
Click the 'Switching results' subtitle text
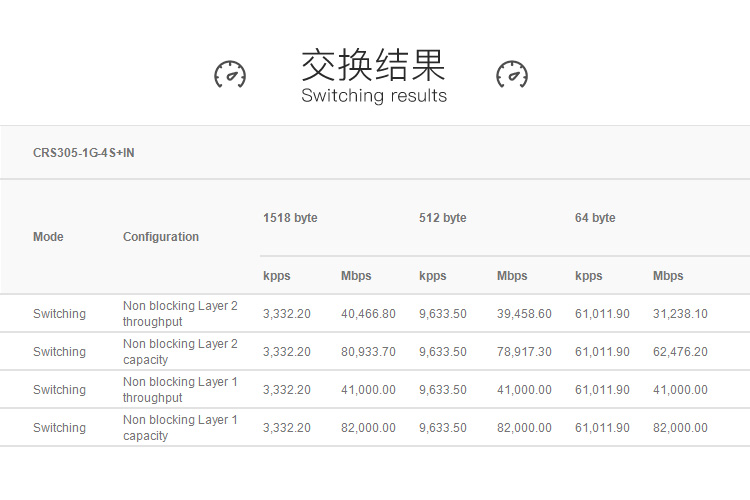pos(374,96)
